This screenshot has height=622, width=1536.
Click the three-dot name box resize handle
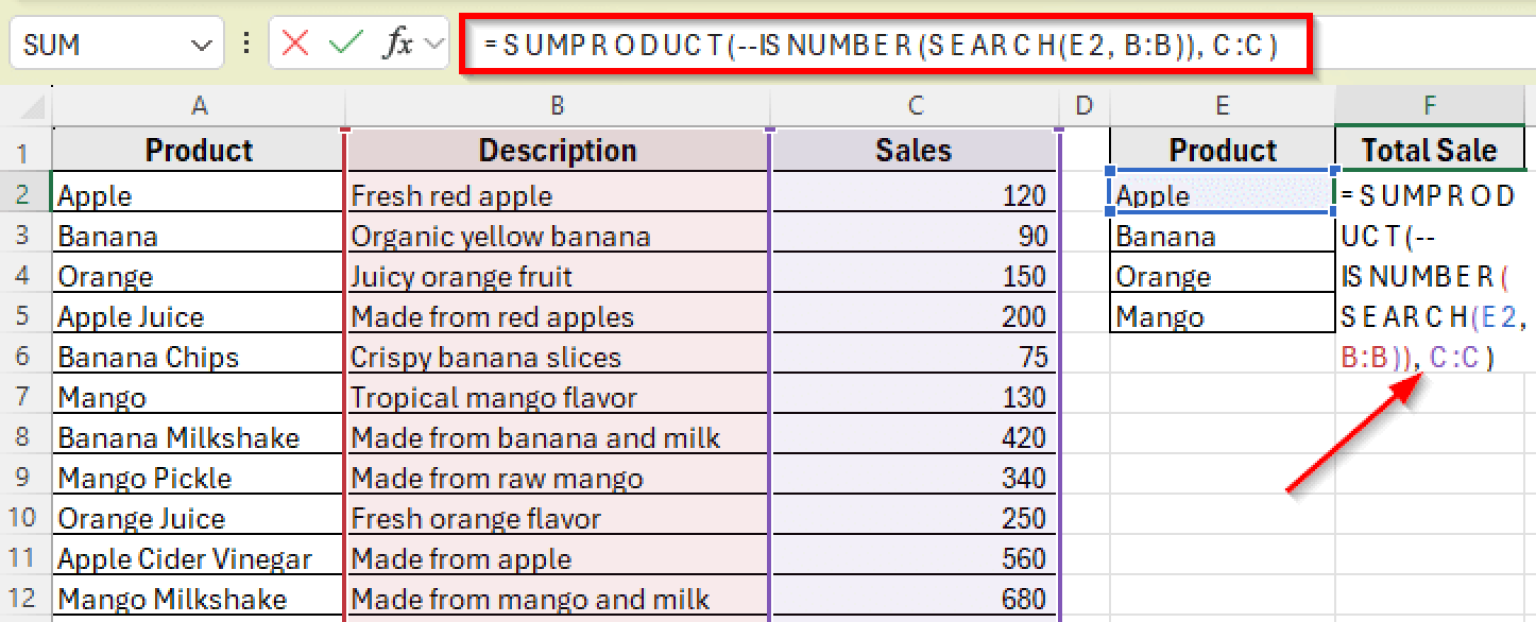(x=247, y=44)
